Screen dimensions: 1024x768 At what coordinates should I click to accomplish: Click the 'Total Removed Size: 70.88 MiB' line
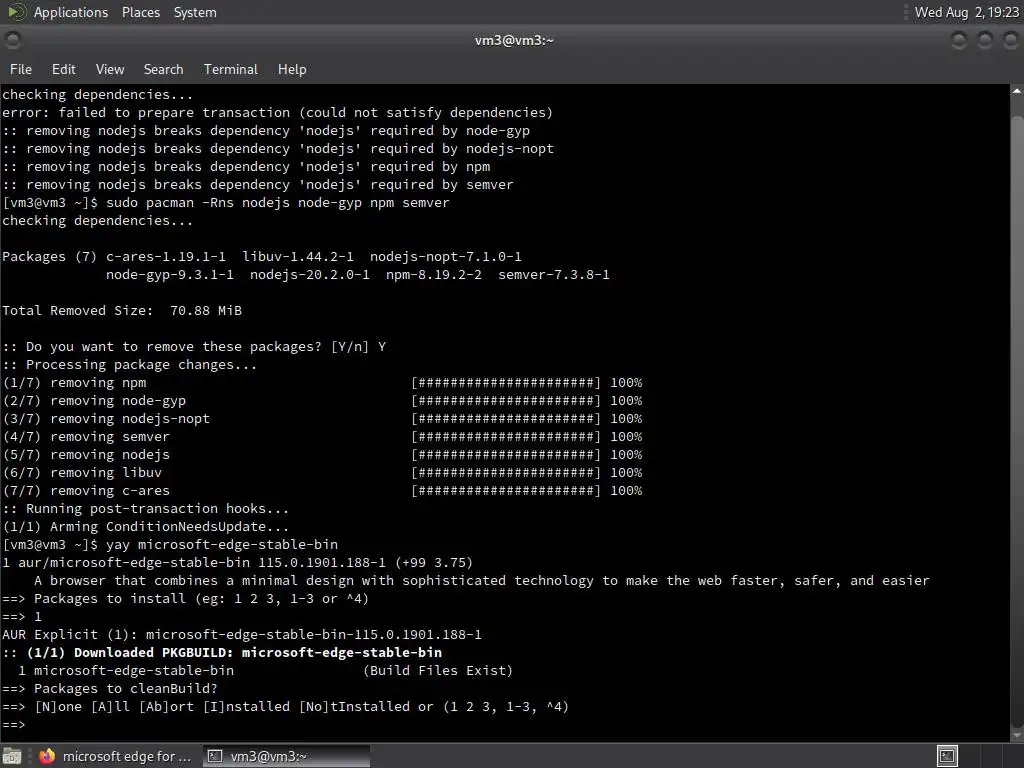(x=122, y=311)
